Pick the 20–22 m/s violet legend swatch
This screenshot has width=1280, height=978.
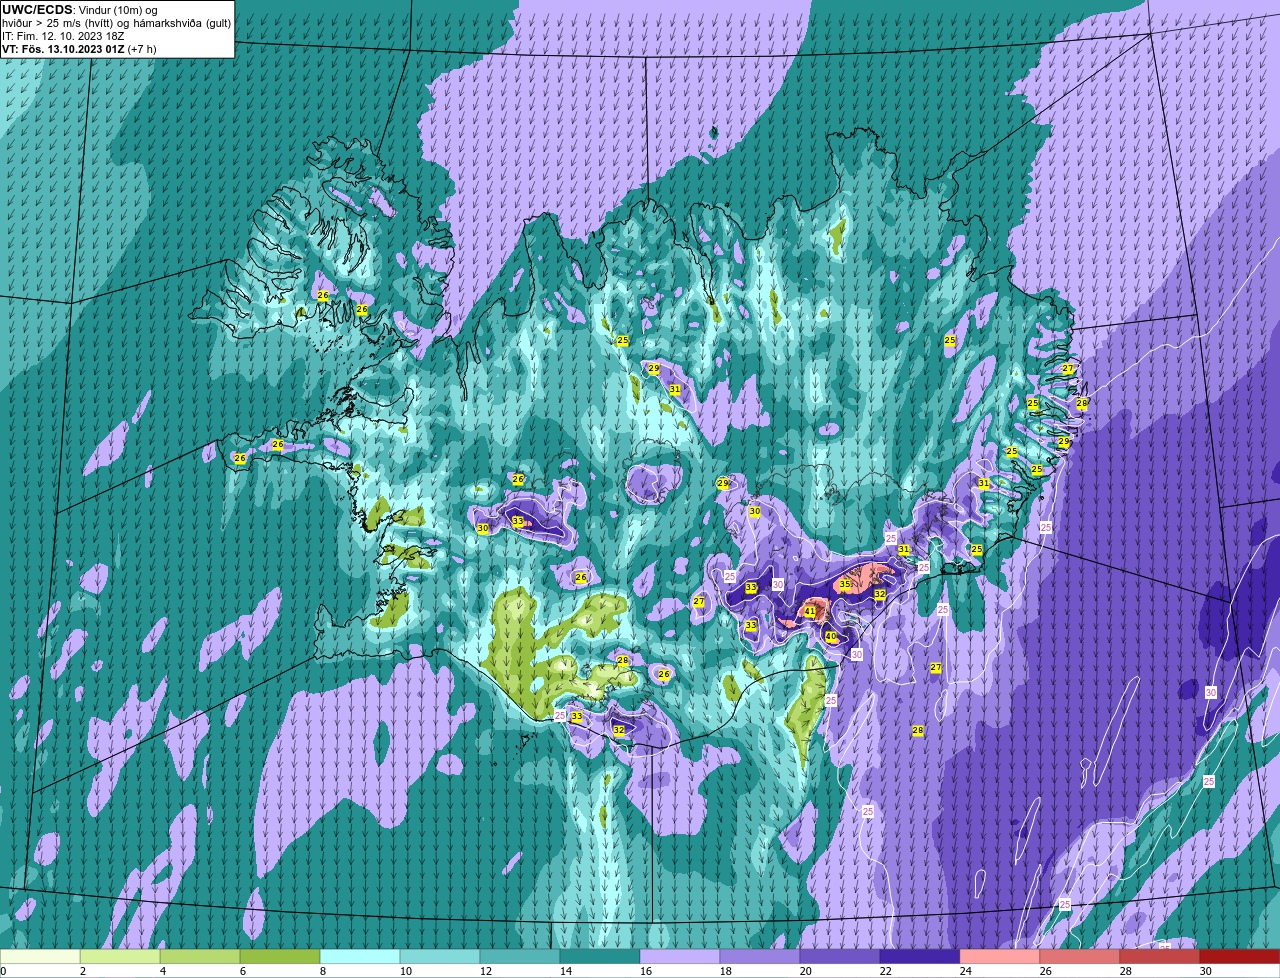tap(840, 957)
